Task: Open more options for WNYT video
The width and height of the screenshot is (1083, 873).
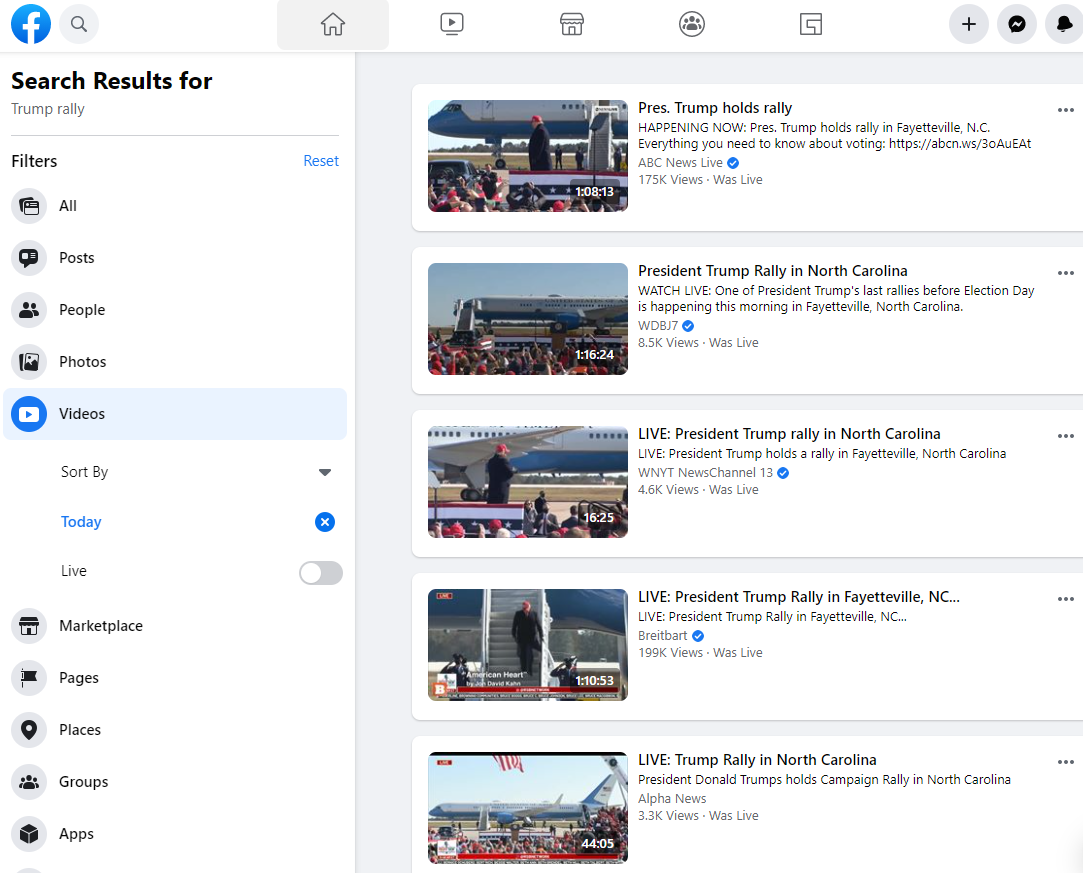Action: coord(1066,436)
